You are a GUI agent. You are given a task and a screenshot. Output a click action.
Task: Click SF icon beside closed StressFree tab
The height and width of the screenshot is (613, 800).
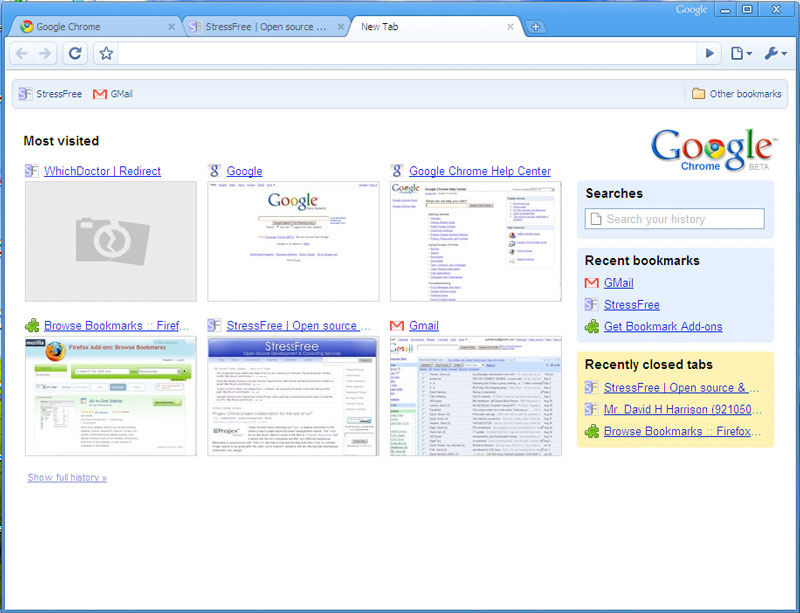(591, 387)
